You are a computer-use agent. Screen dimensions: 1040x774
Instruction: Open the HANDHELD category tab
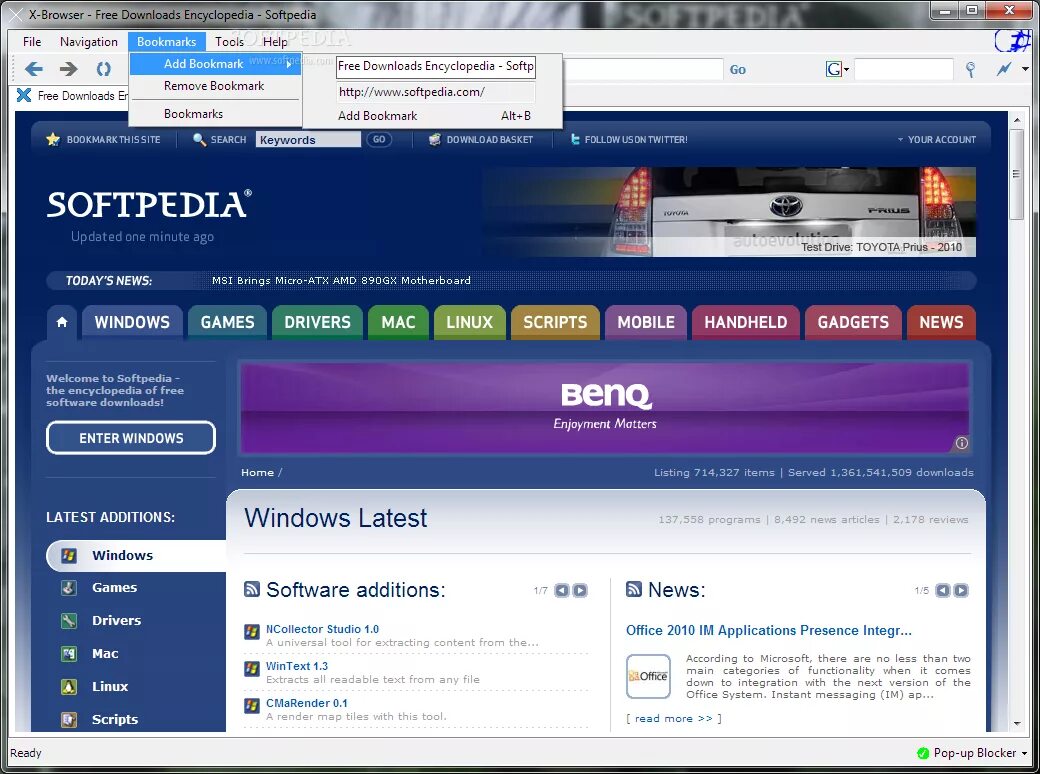pyautogui.click(x=746, y=322)
